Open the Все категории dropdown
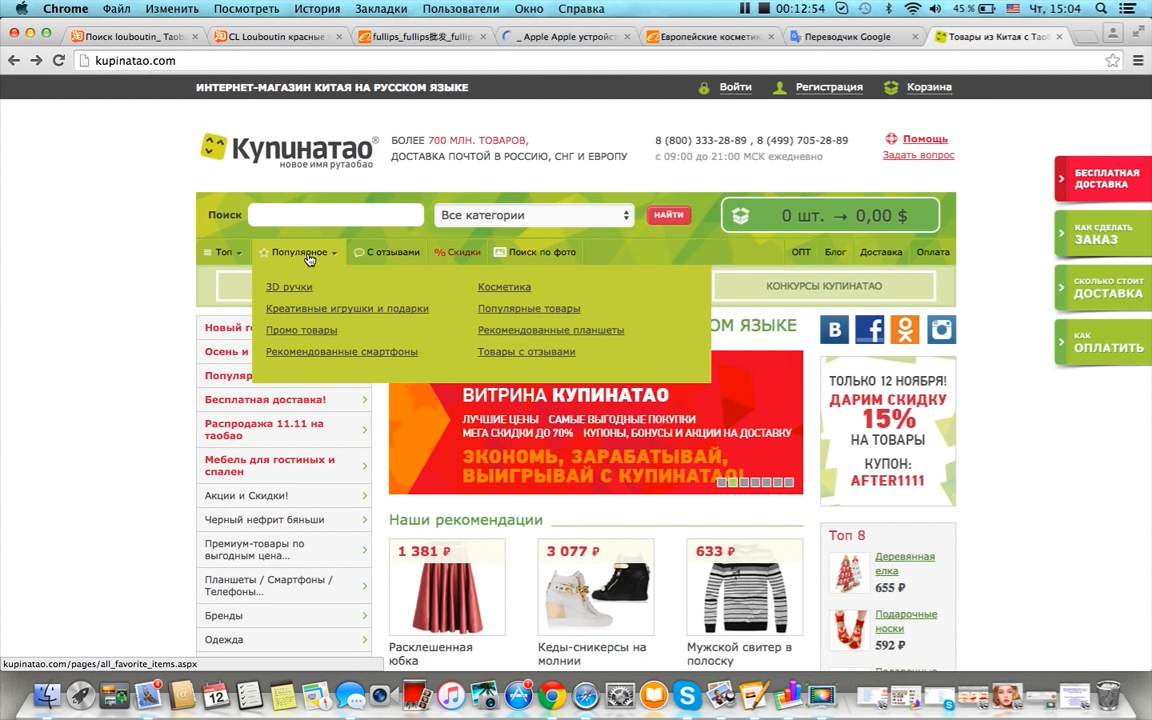Screen dimensions: 1152x720 (534, 215)
